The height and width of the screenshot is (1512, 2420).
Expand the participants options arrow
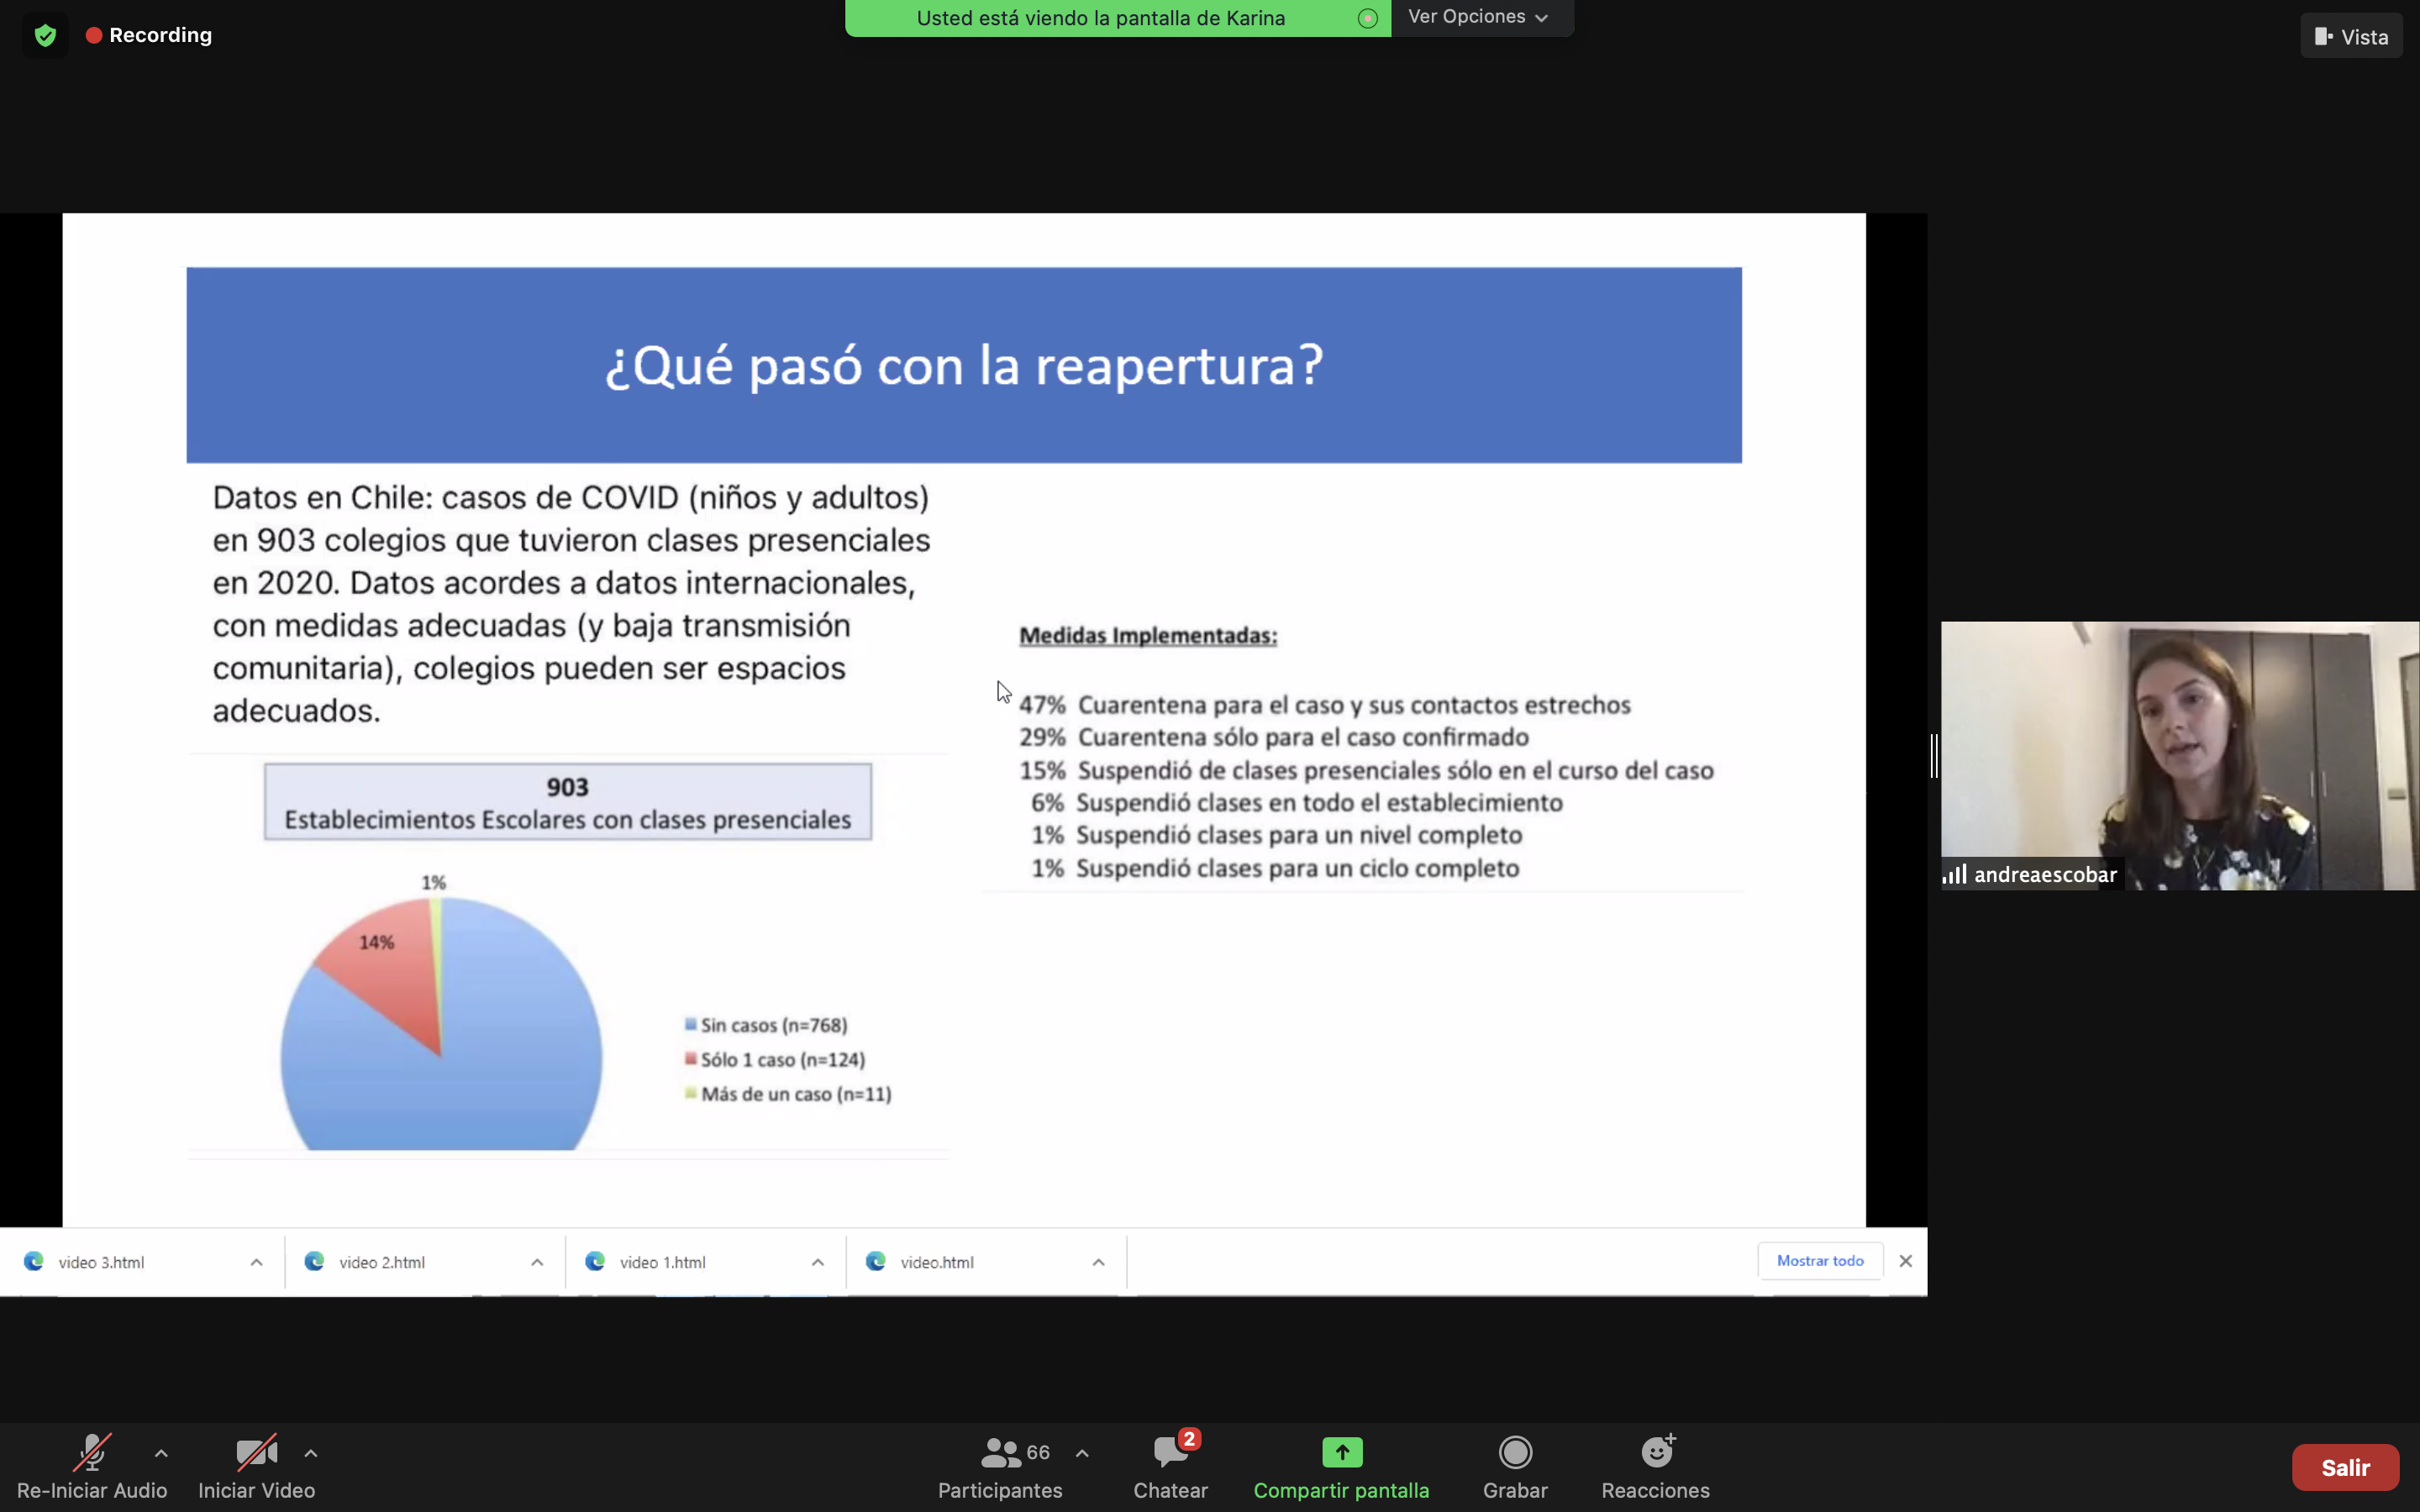(1082, 1453)
